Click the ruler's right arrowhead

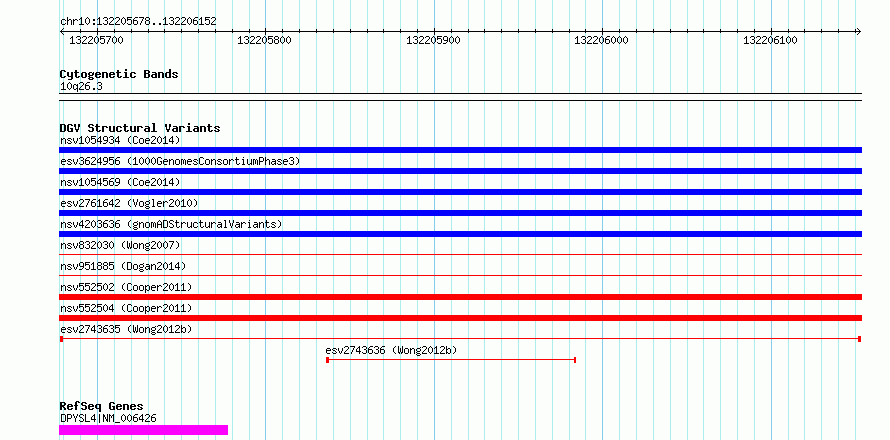pos(858,32)
